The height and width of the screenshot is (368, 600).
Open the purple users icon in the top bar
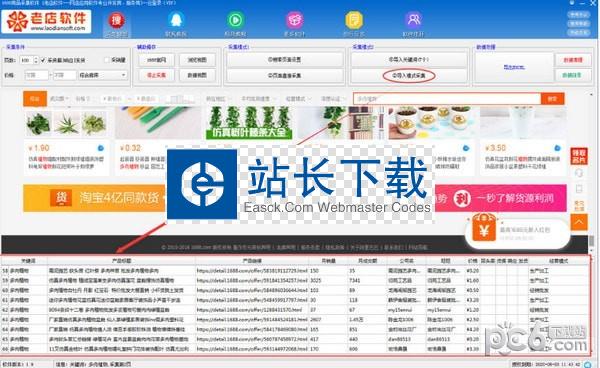pyautogui.click(x=413, y=20)
